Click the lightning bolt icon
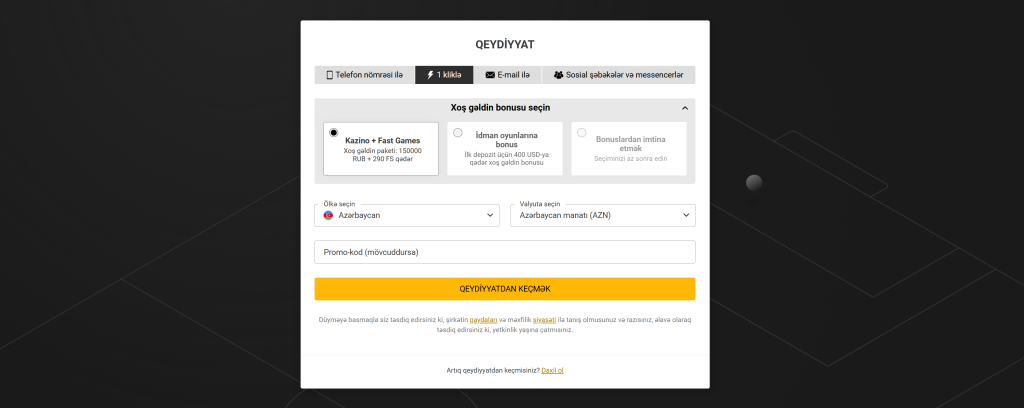The width and height of the screenshot is (1024, 408). point(430,75)
